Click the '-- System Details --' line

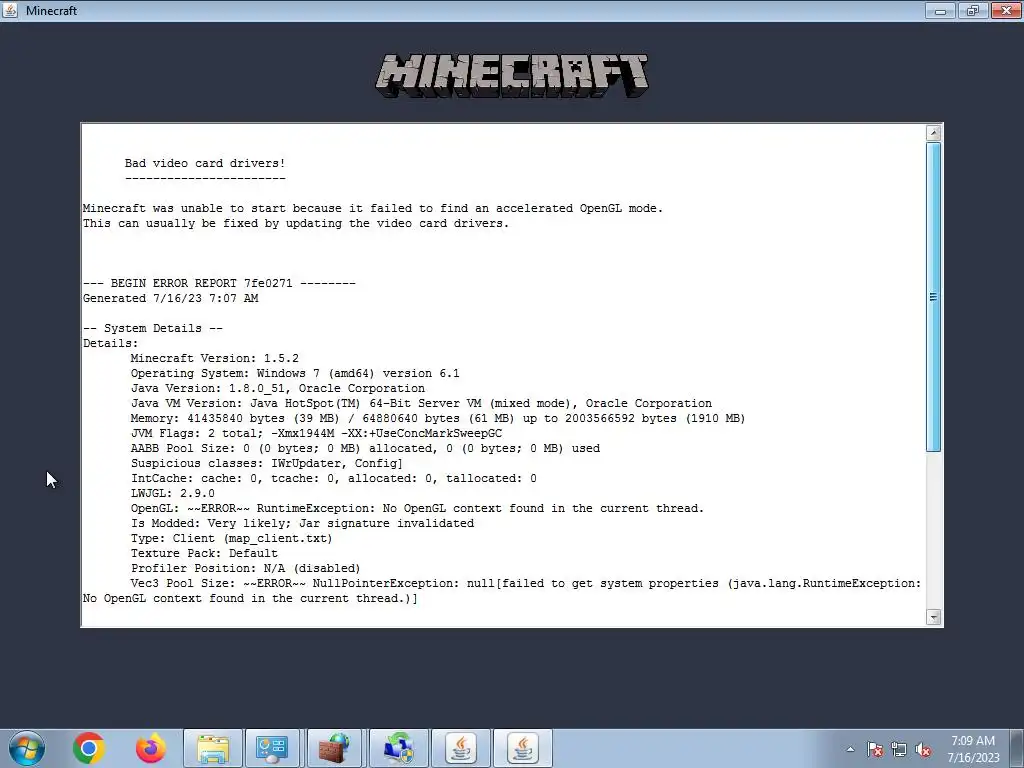point(153,328)
